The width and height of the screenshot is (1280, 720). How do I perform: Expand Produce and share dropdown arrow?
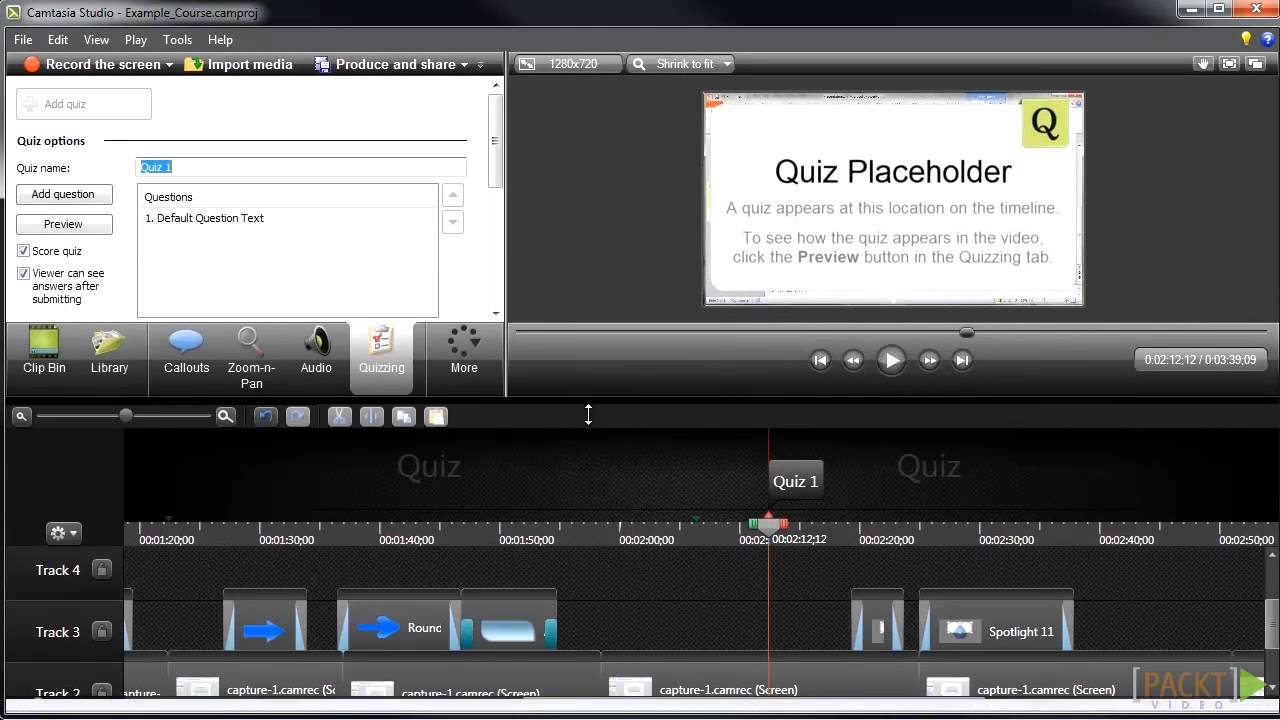tap(464, 65)
